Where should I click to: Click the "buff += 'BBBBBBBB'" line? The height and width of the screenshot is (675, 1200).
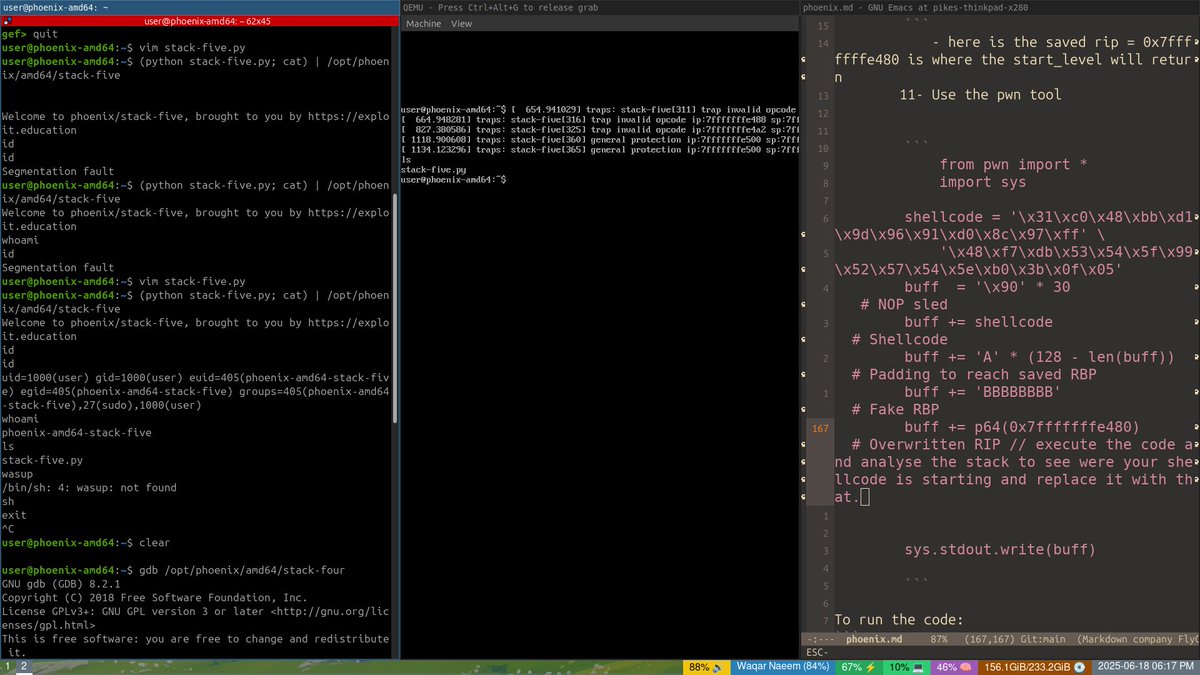[x=983, y=392]
